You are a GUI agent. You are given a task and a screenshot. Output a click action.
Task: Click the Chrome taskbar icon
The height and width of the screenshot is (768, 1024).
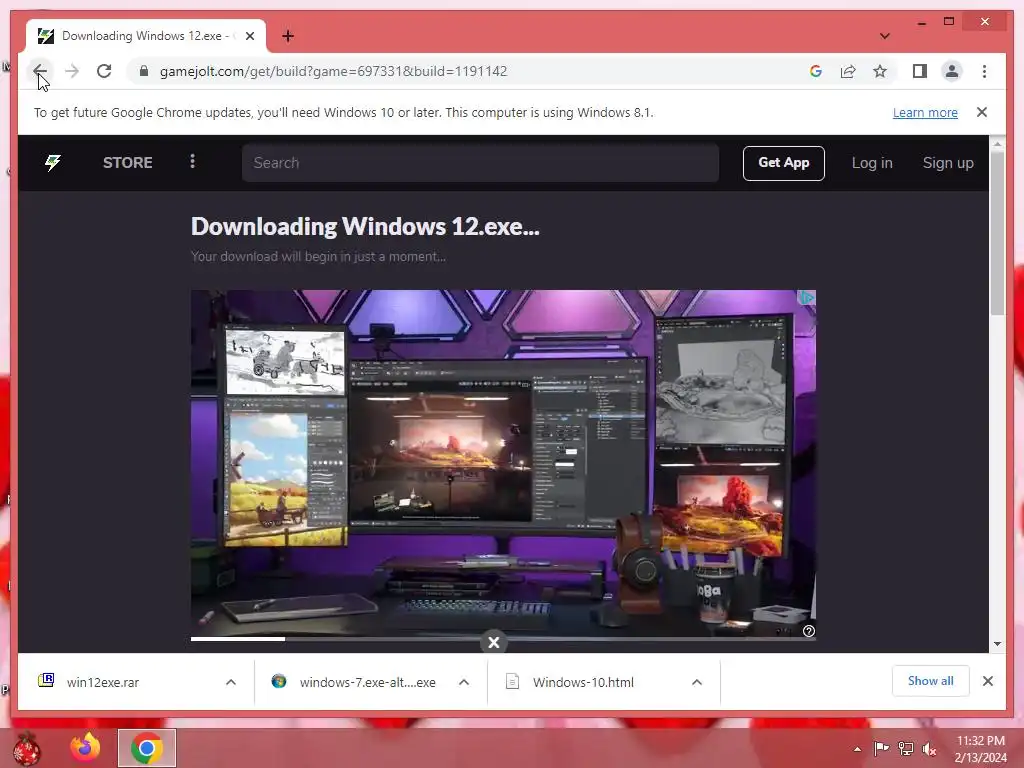pyautogui.click(x=147, y=748)
